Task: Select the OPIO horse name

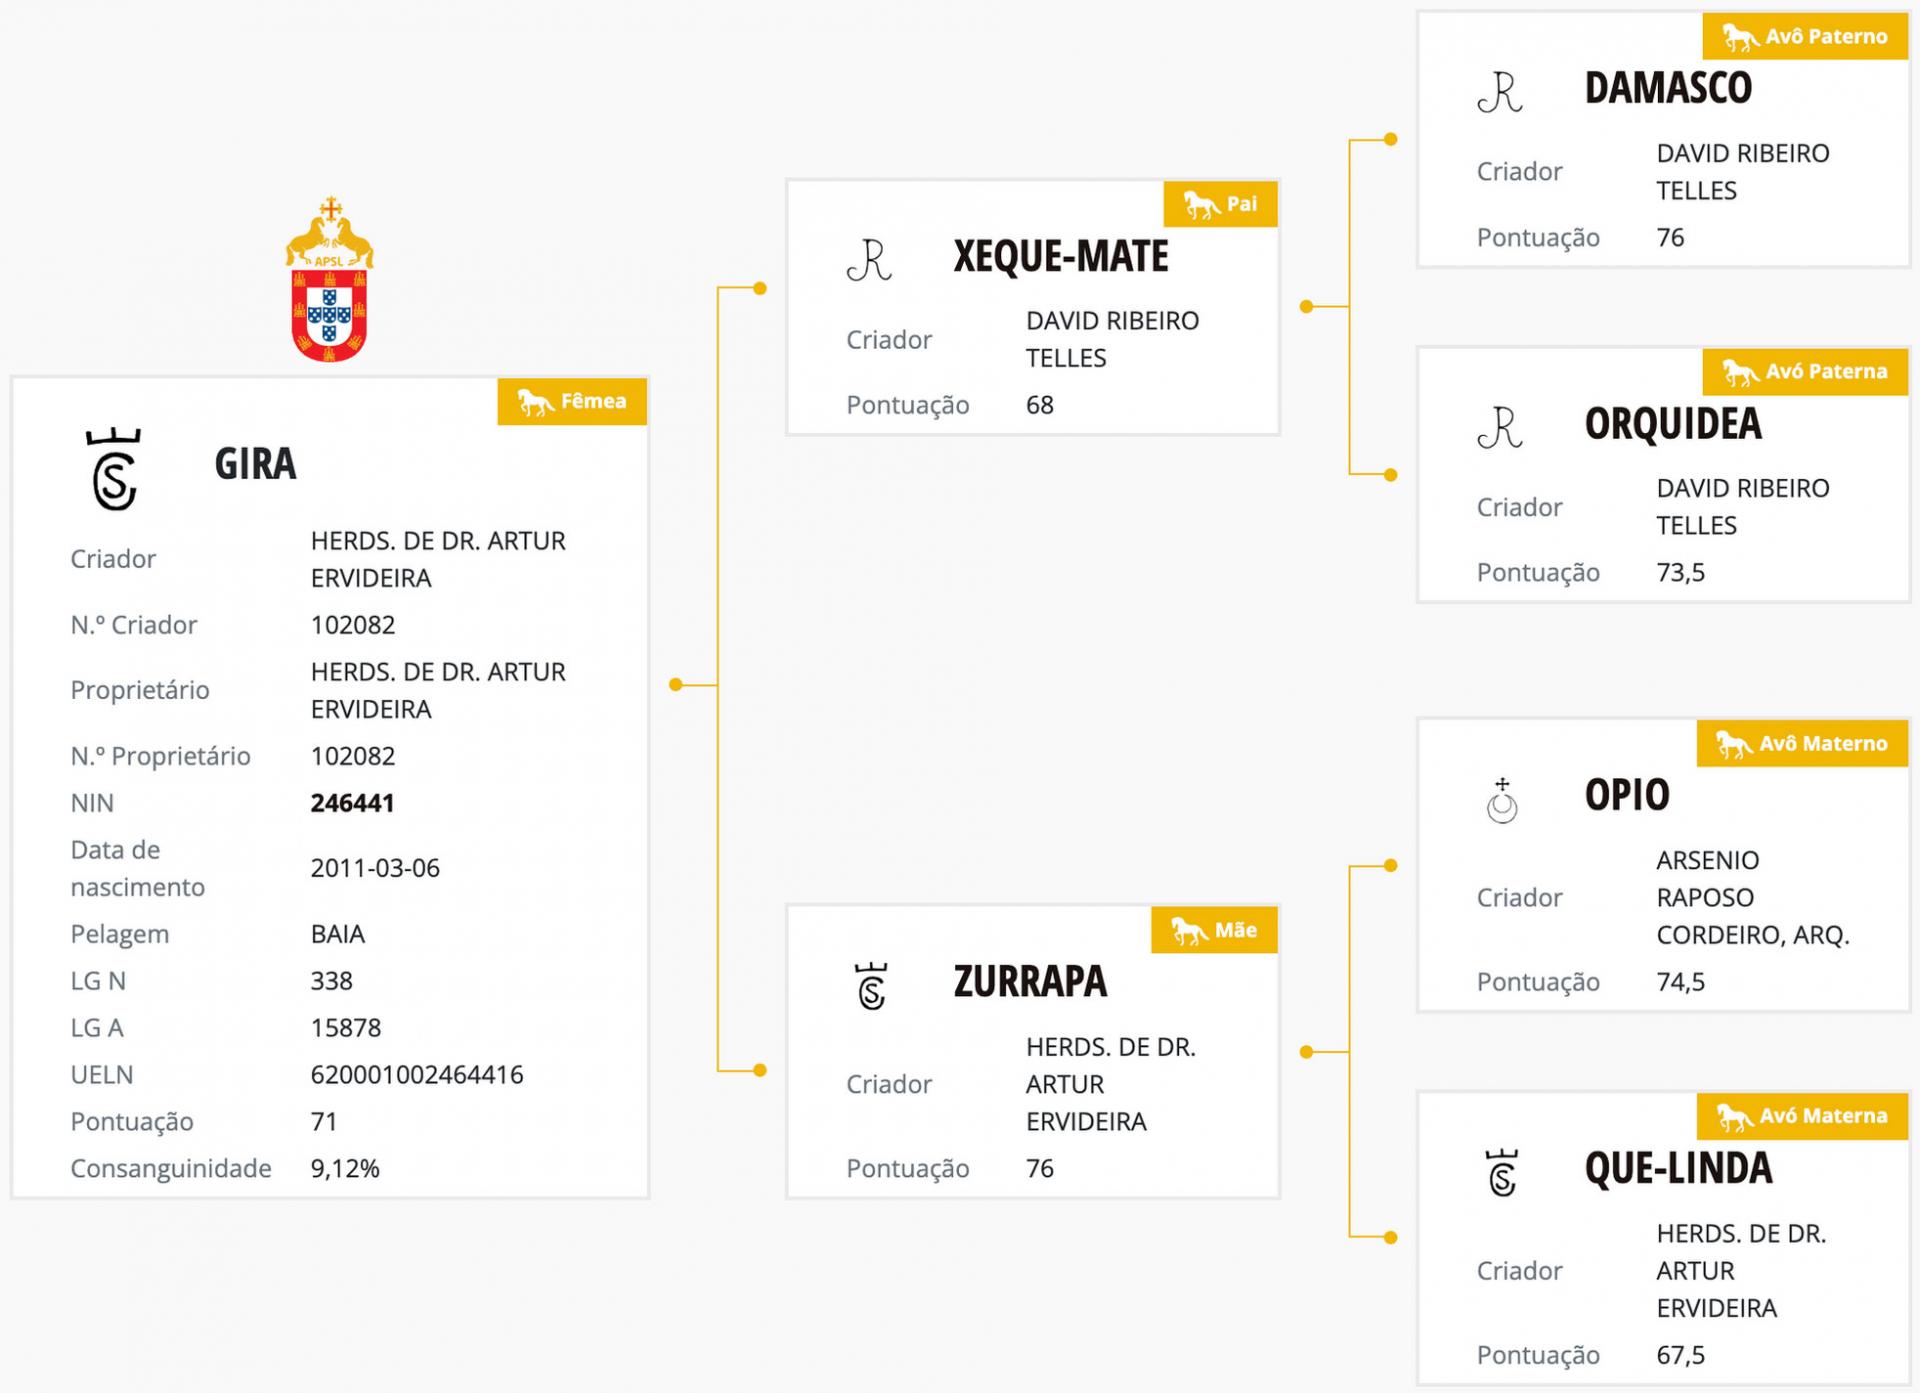Action: 1627,795
